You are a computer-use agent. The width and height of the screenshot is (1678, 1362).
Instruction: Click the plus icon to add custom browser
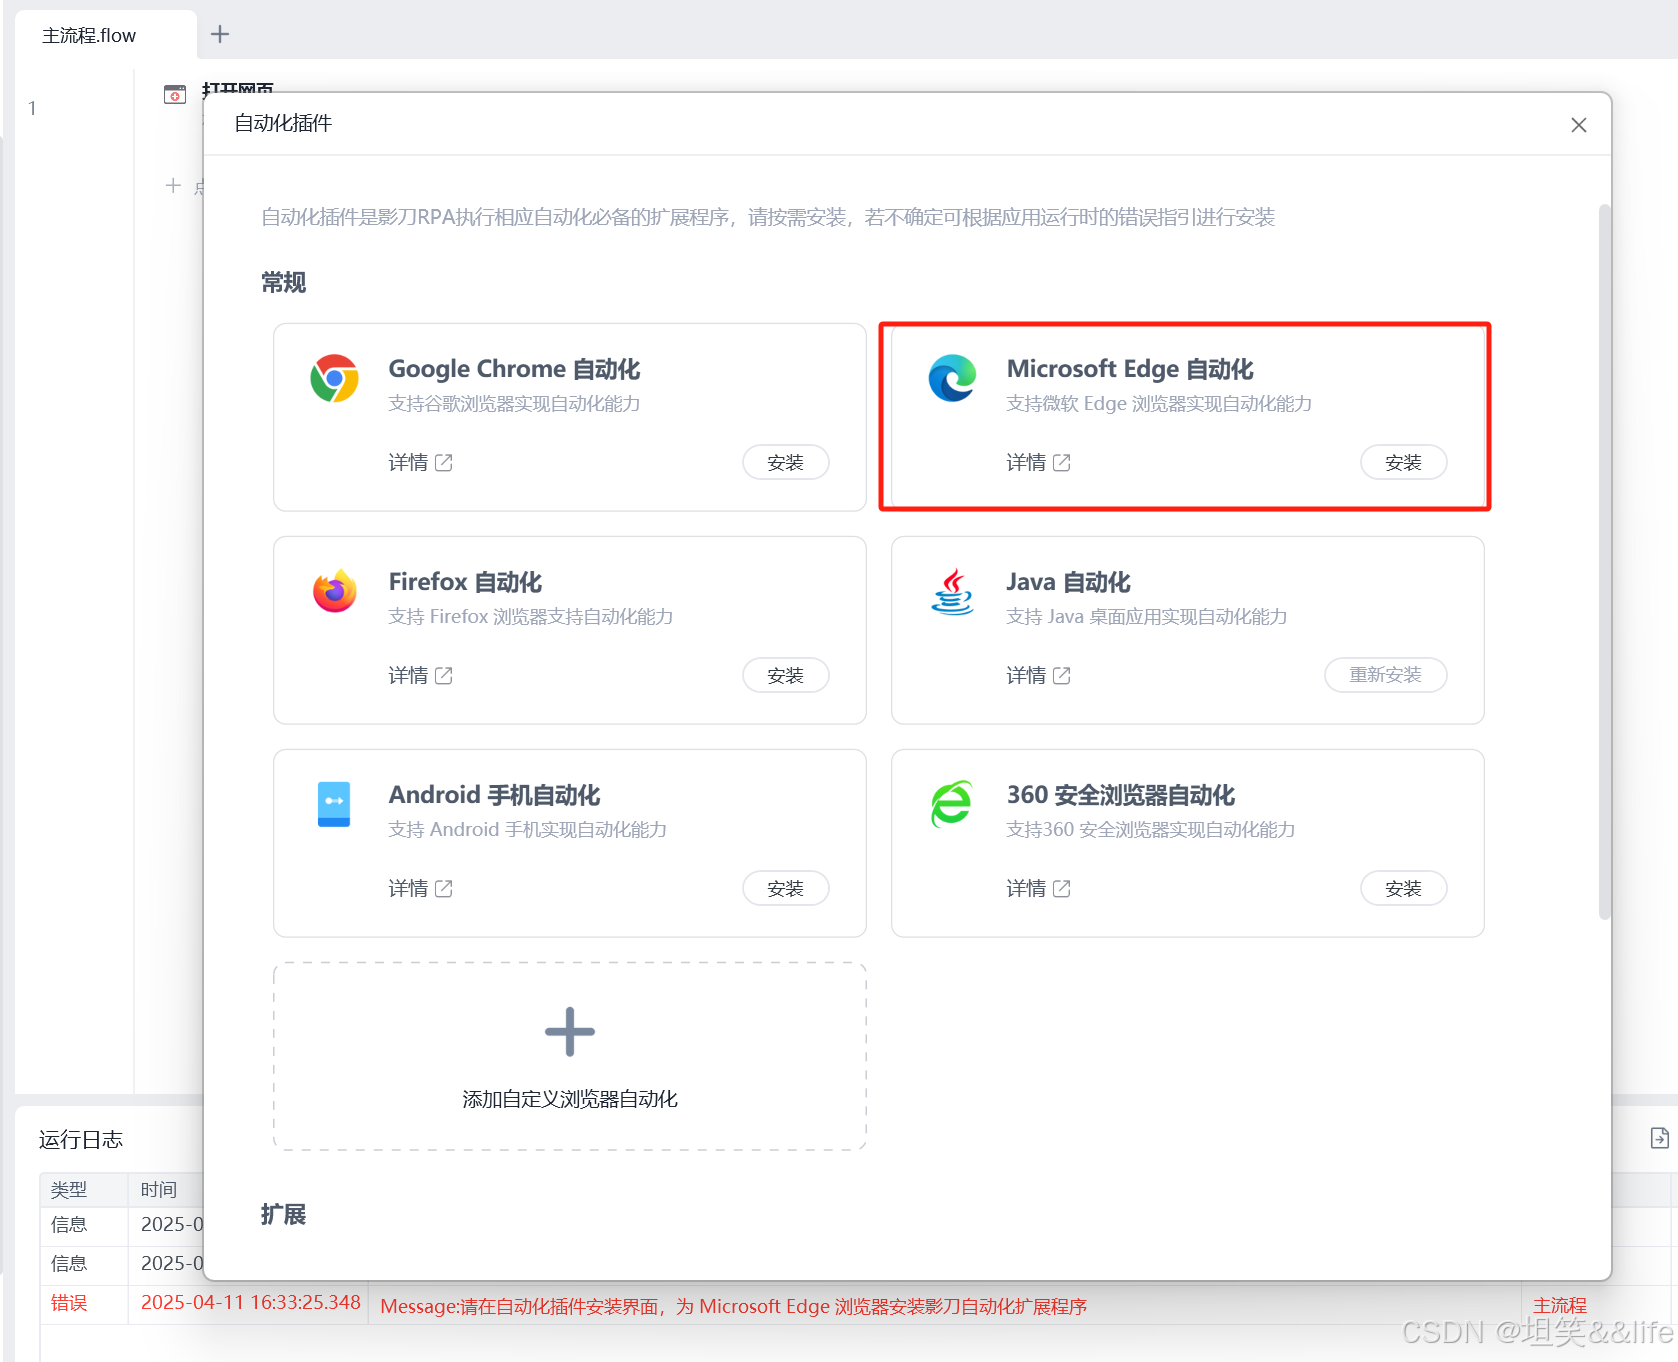pos(570,1032)
